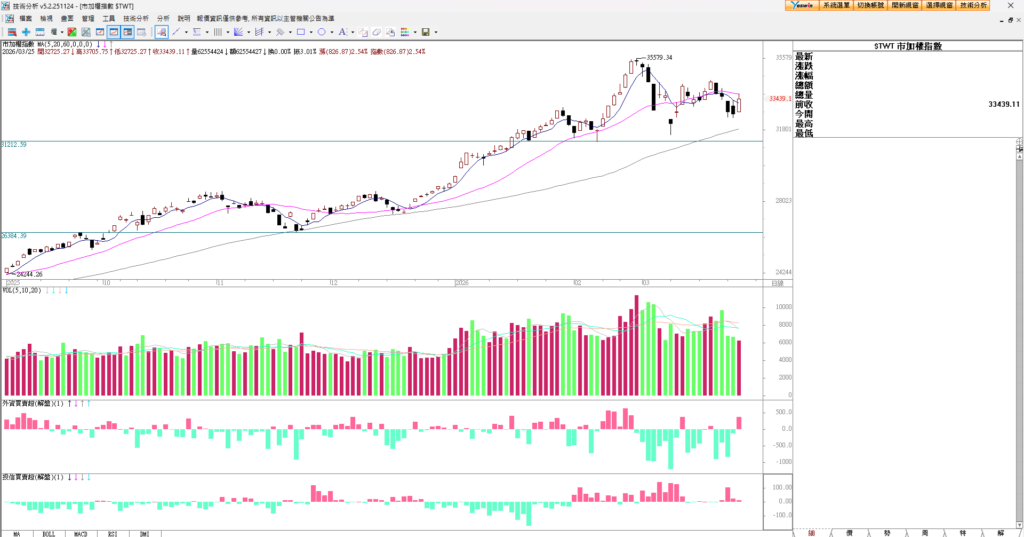
Task: Select the vertical cycle lines tool
Action: click(x=219, y=32)
